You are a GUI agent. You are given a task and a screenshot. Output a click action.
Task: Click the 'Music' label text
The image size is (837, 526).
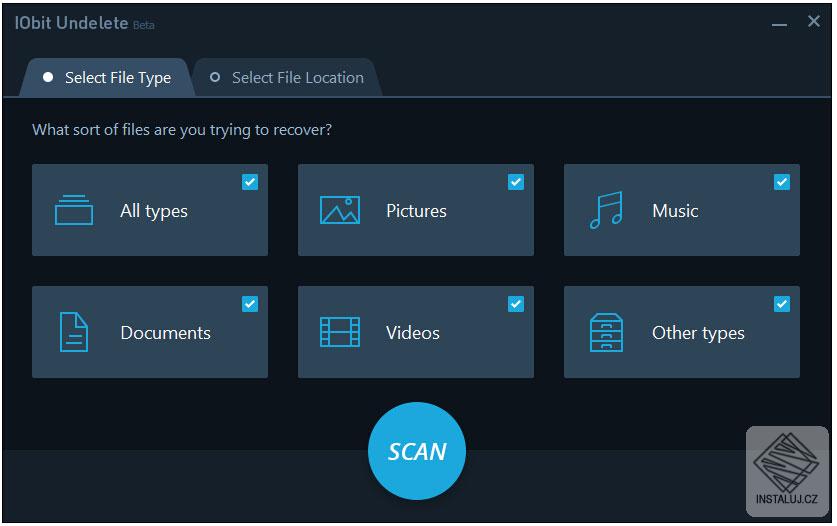click(675, 211)
